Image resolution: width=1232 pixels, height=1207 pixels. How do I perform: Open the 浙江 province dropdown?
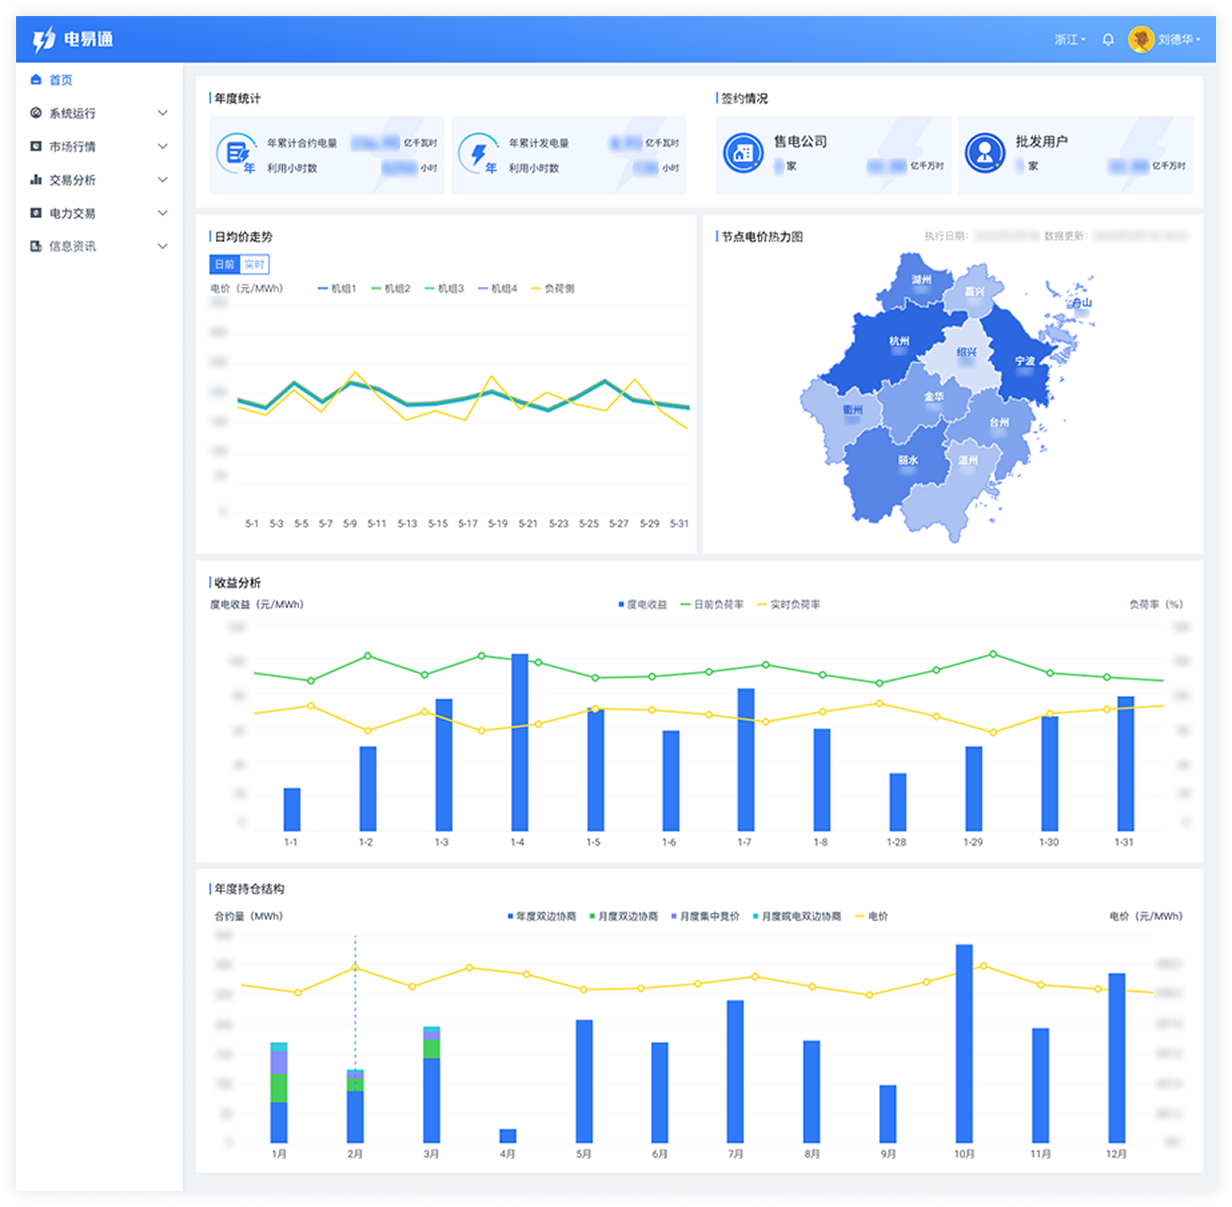(1069, 40)
